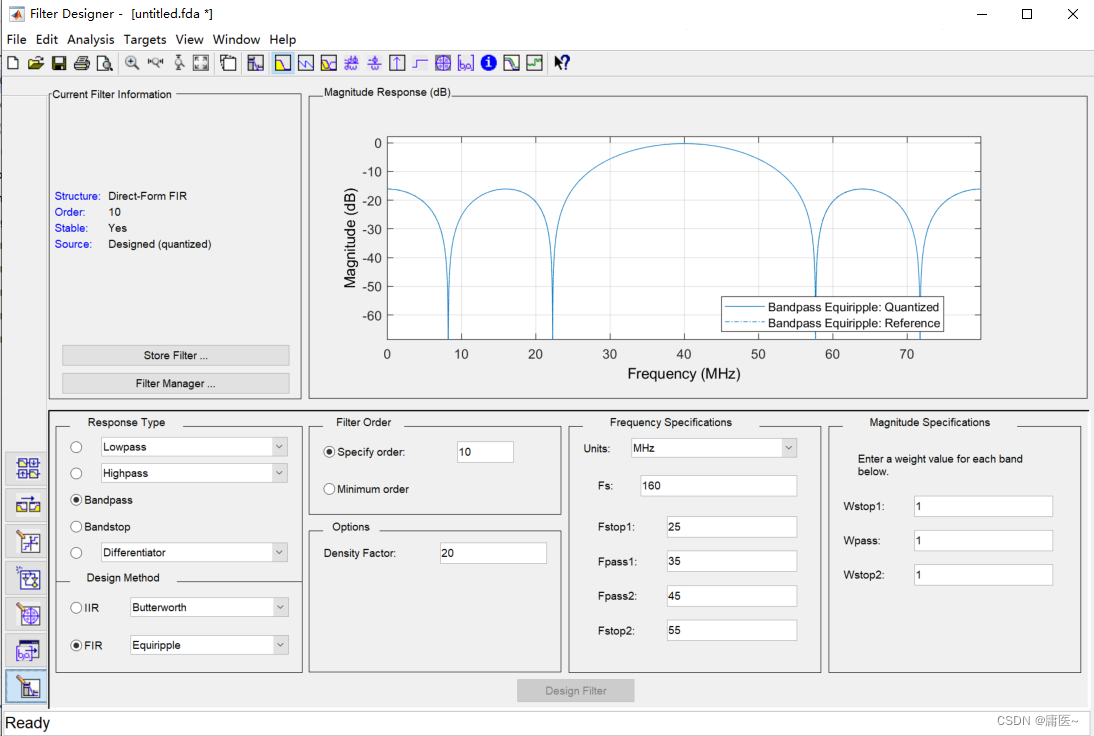Open the Transform Filter sidebar panel
This screenshot has height=736, width=1094.
pyautogui.click(x=28, y=505)
